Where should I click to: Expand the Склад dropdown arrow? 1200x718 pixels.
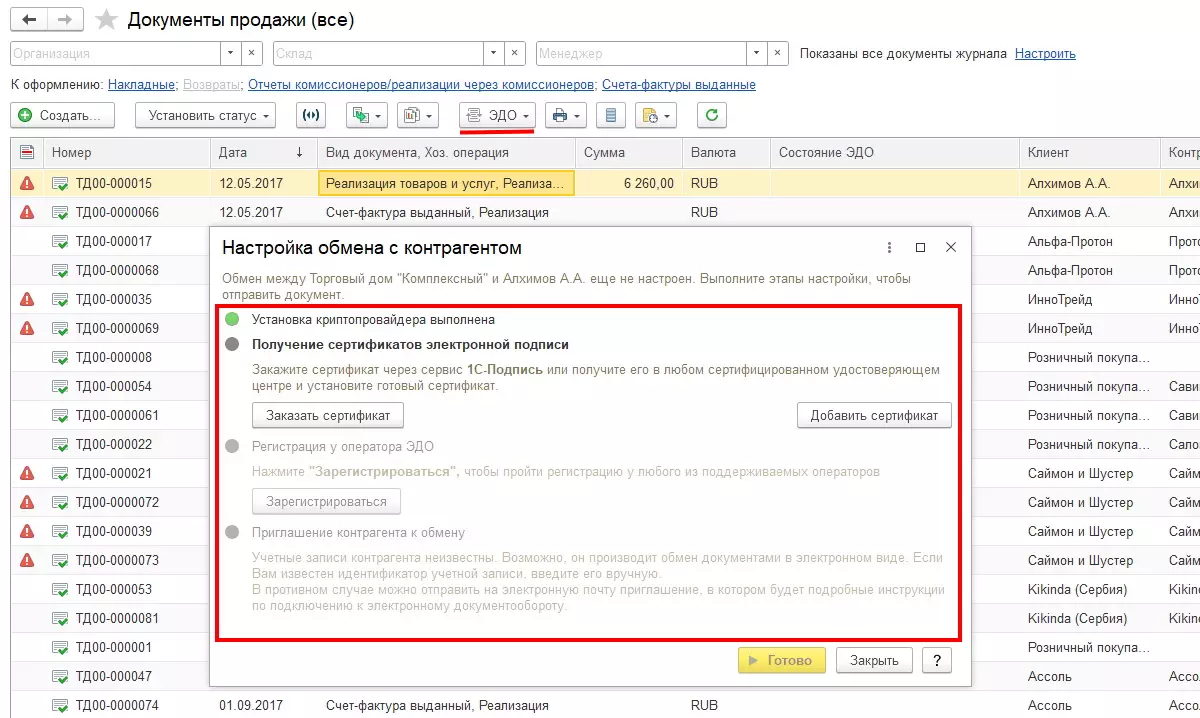click(x=494, y=54)
